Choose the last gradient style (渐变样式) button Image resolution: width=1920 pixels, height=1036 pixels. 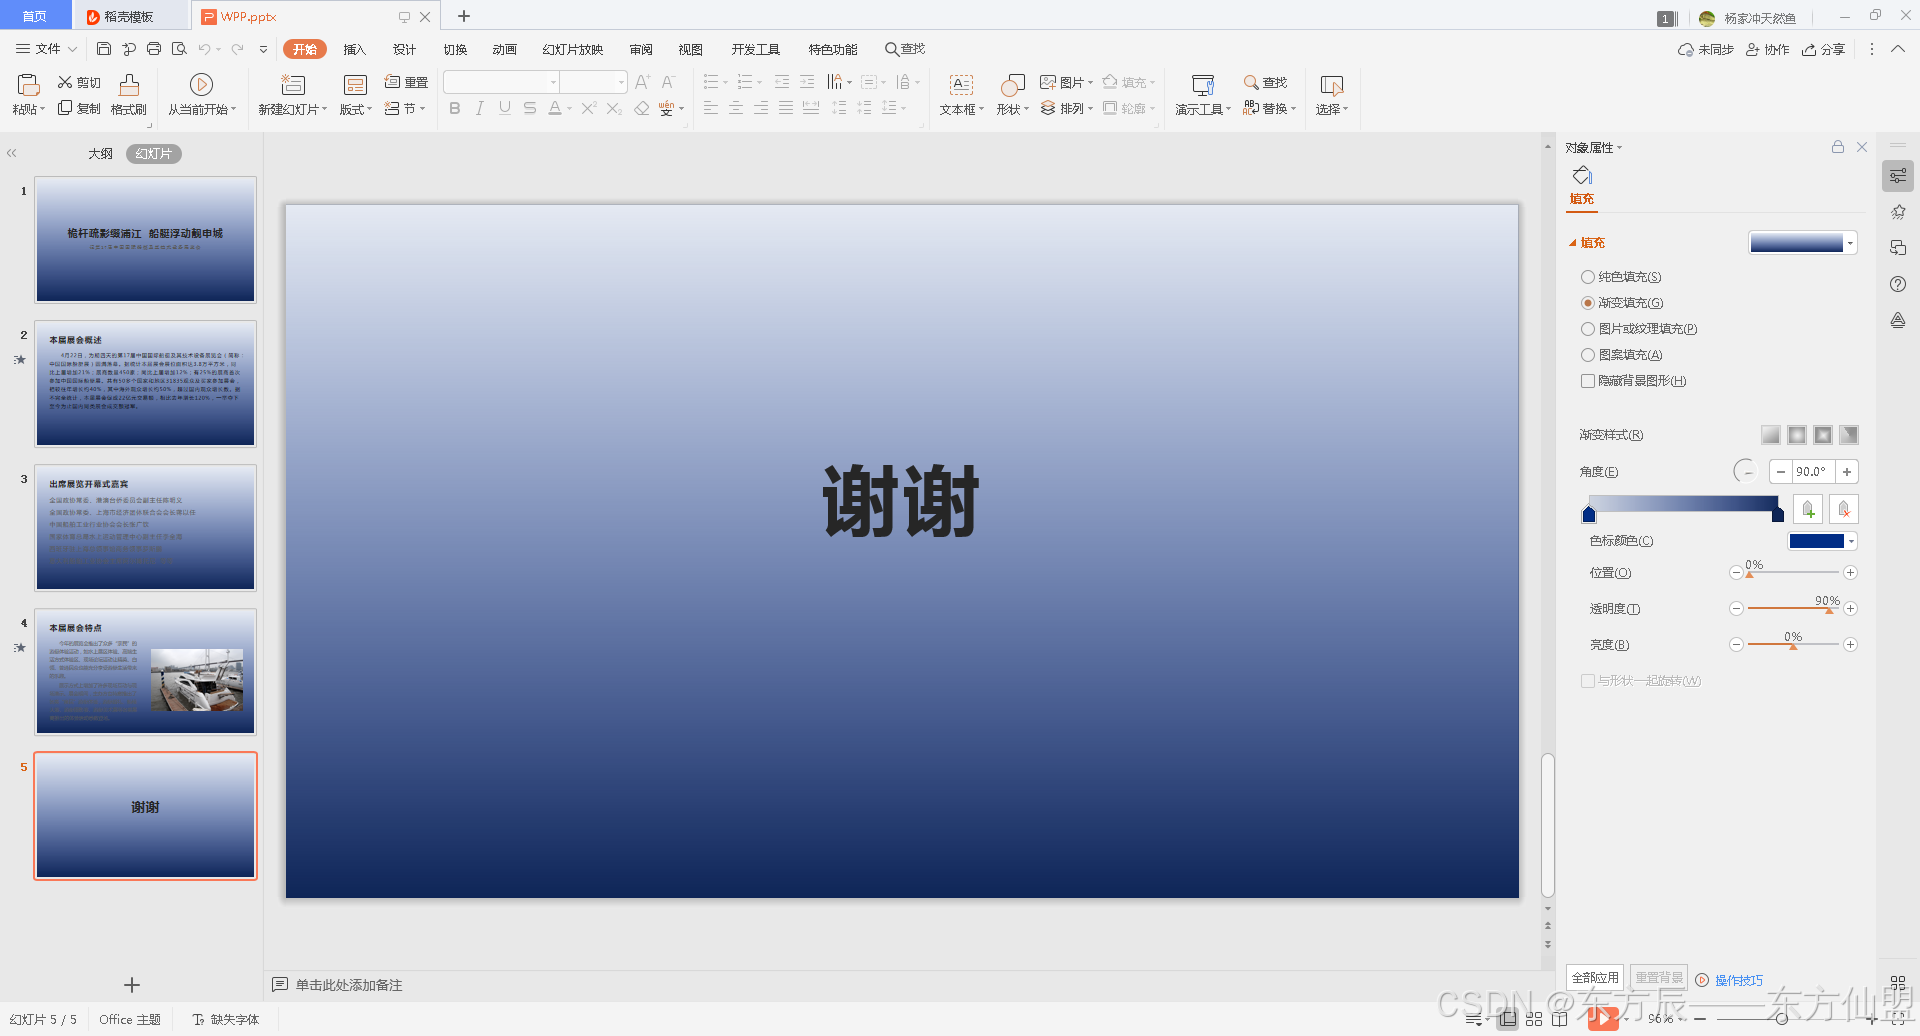point(1849,435)
